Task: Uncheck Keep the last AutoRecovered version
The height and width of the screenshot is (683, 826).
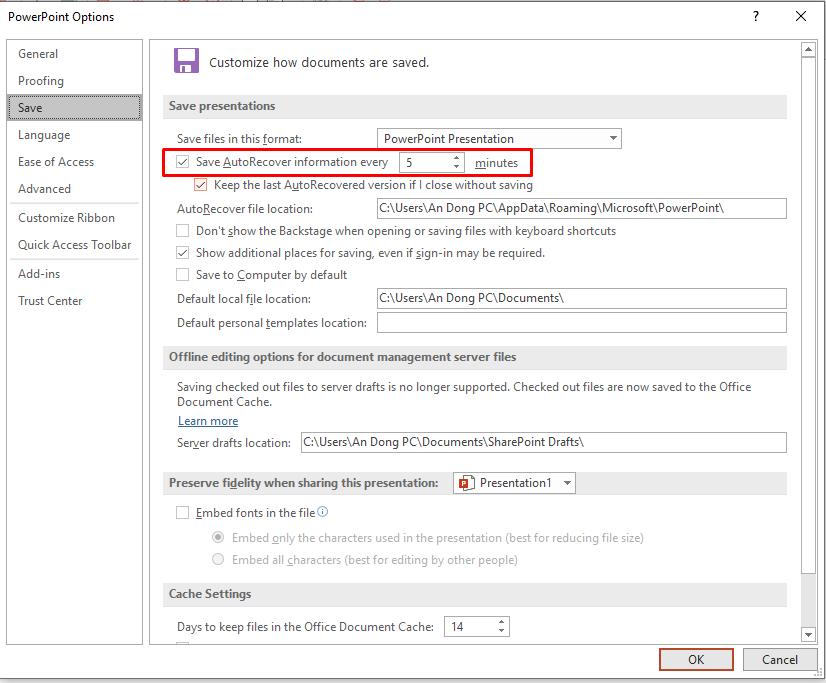Action: pos(201,185)
